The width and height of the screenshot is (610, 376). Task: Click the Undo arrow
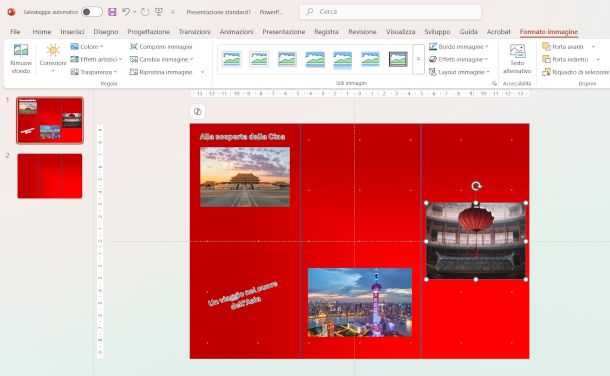pyautogui.click(x=126, y=12)
